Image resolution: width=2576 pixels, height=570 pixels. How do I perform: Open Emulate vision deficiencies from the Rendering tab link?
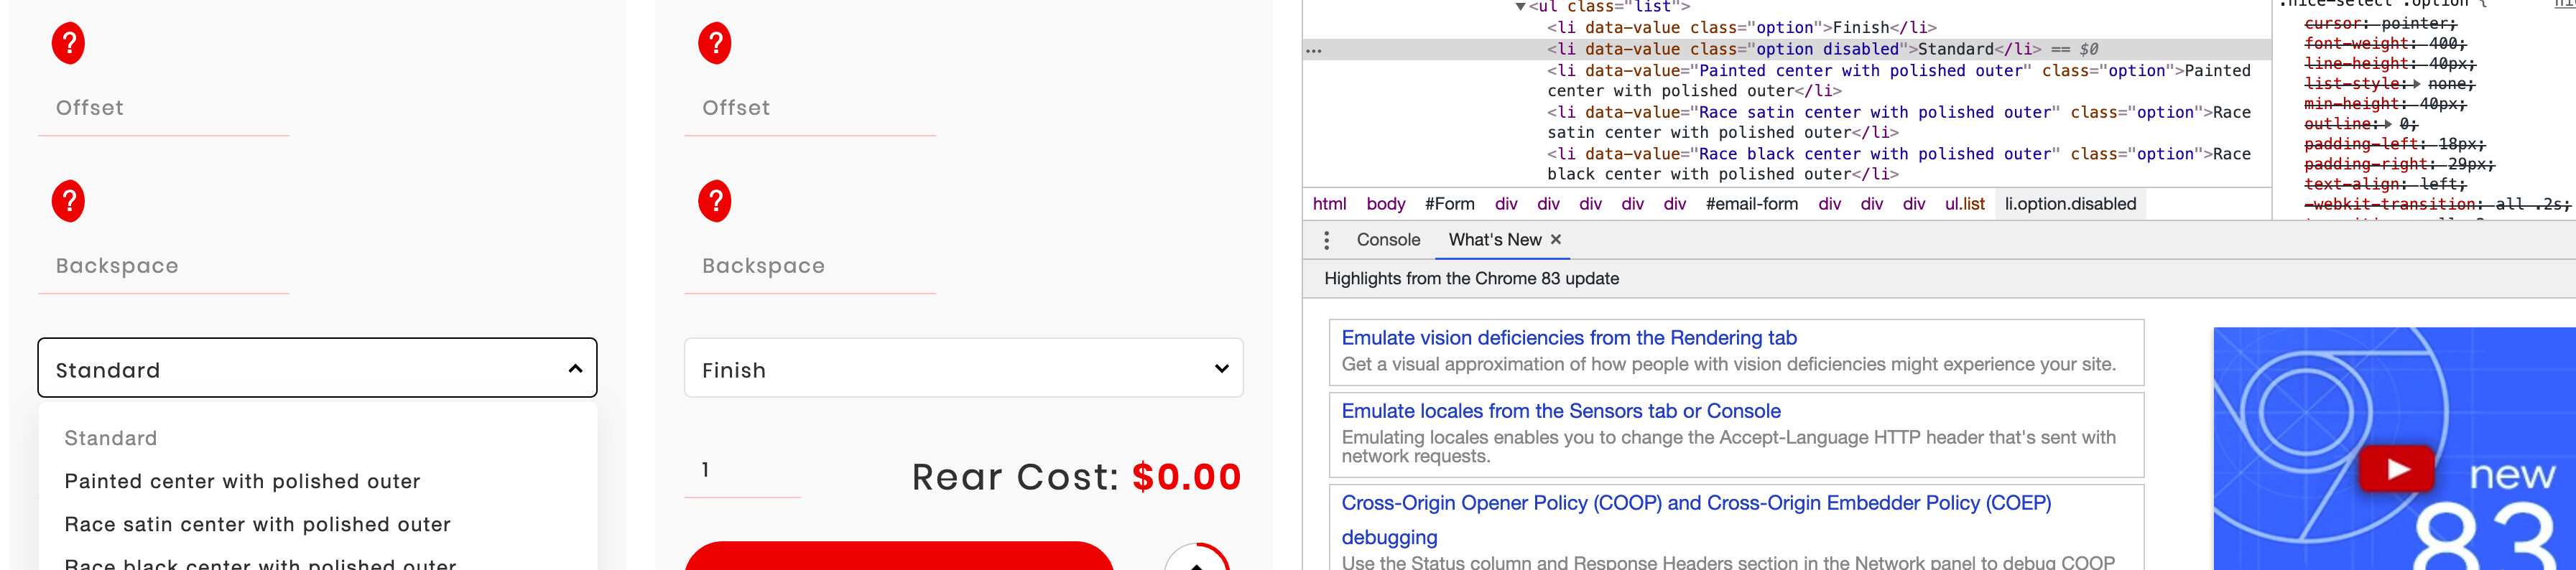[1569, 338]
